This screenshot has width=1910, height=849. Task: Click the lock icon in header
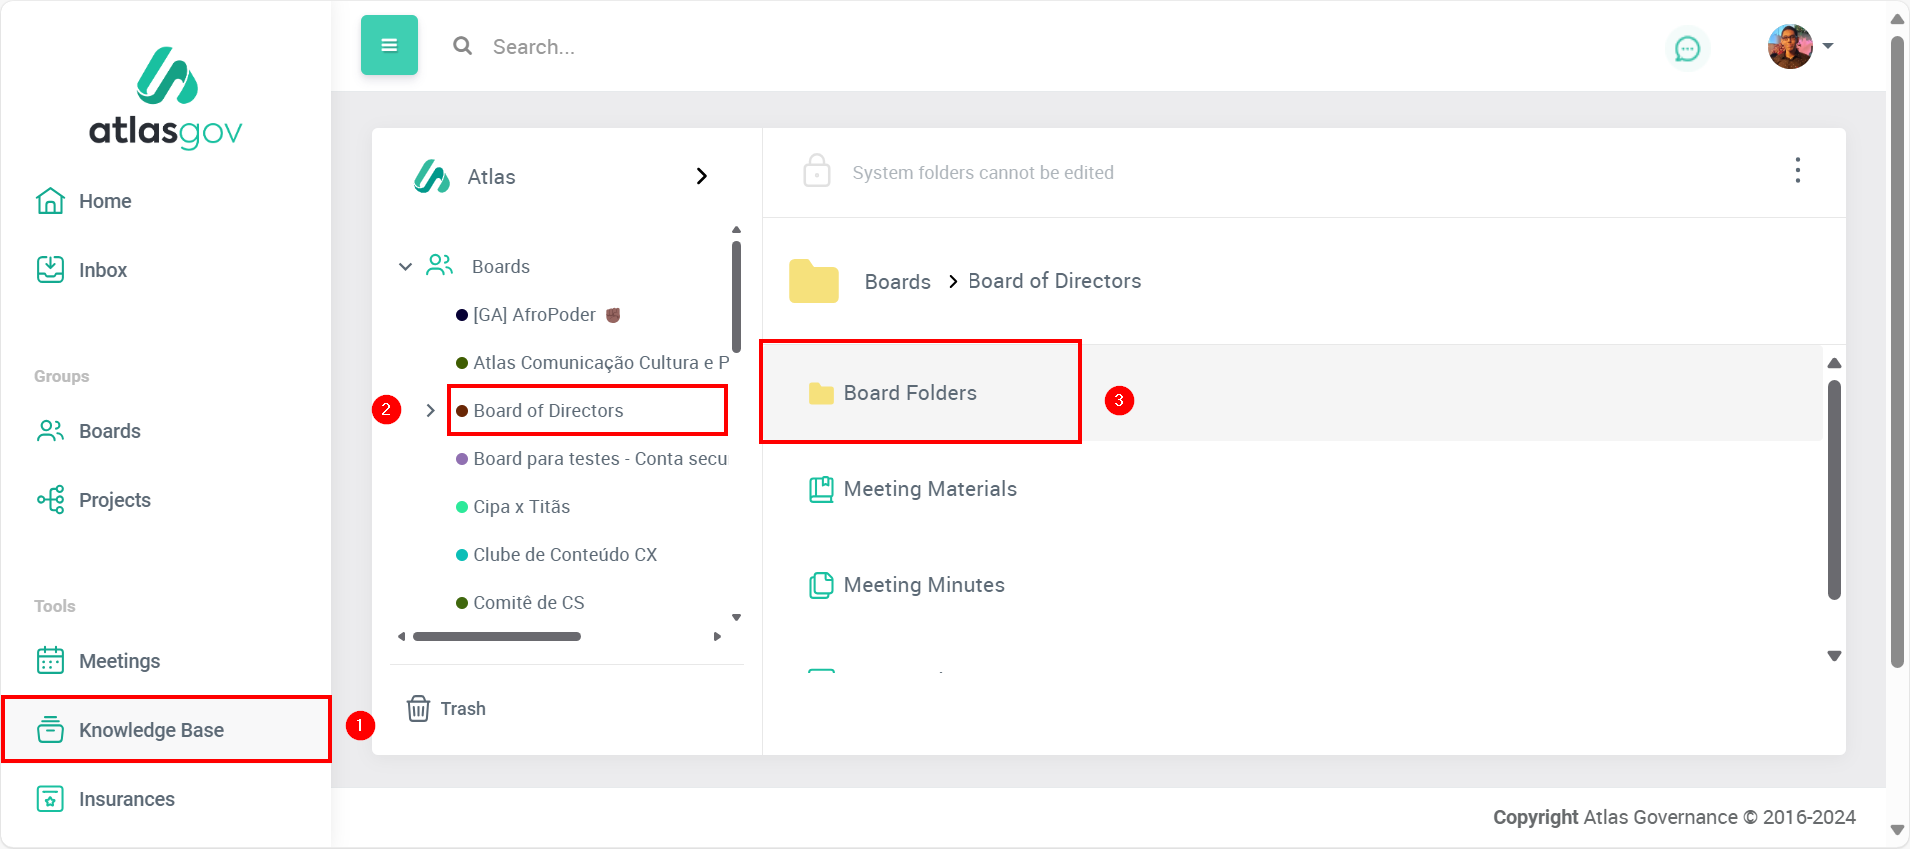[817, 171]
